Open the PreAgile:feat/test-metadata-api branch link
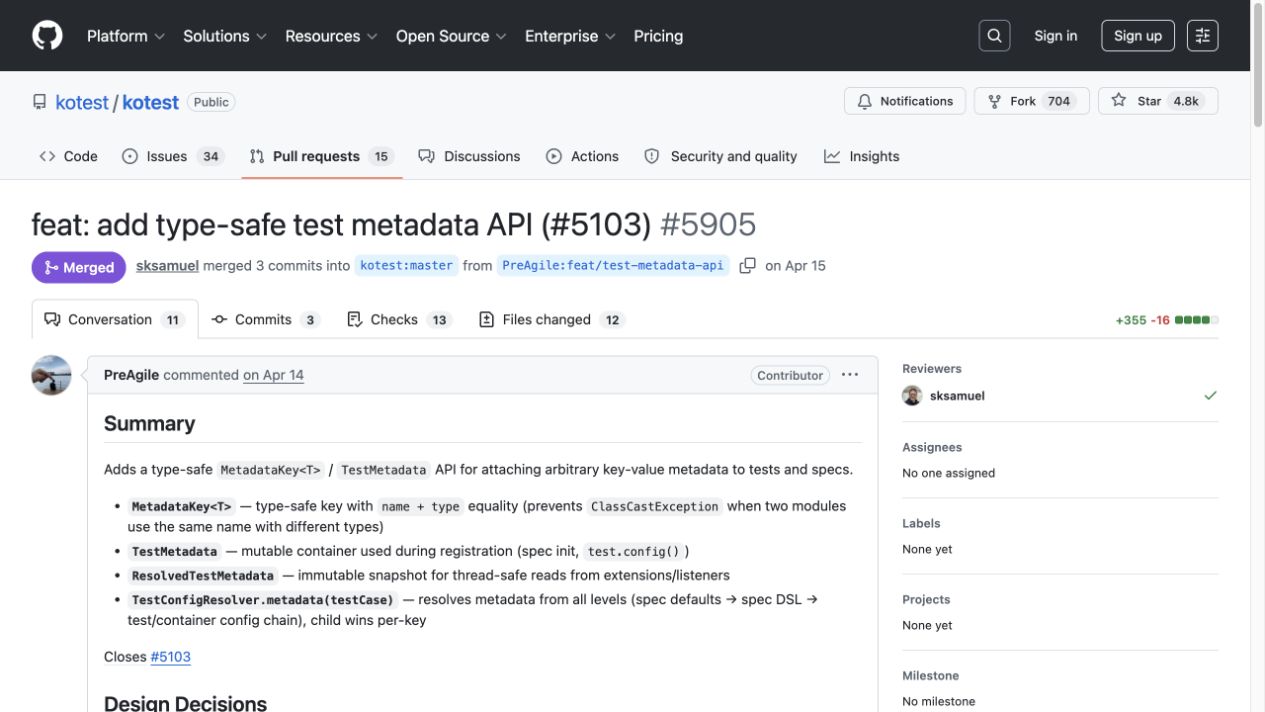This screenshot has width=1265, height=712. tap(613, 266)
